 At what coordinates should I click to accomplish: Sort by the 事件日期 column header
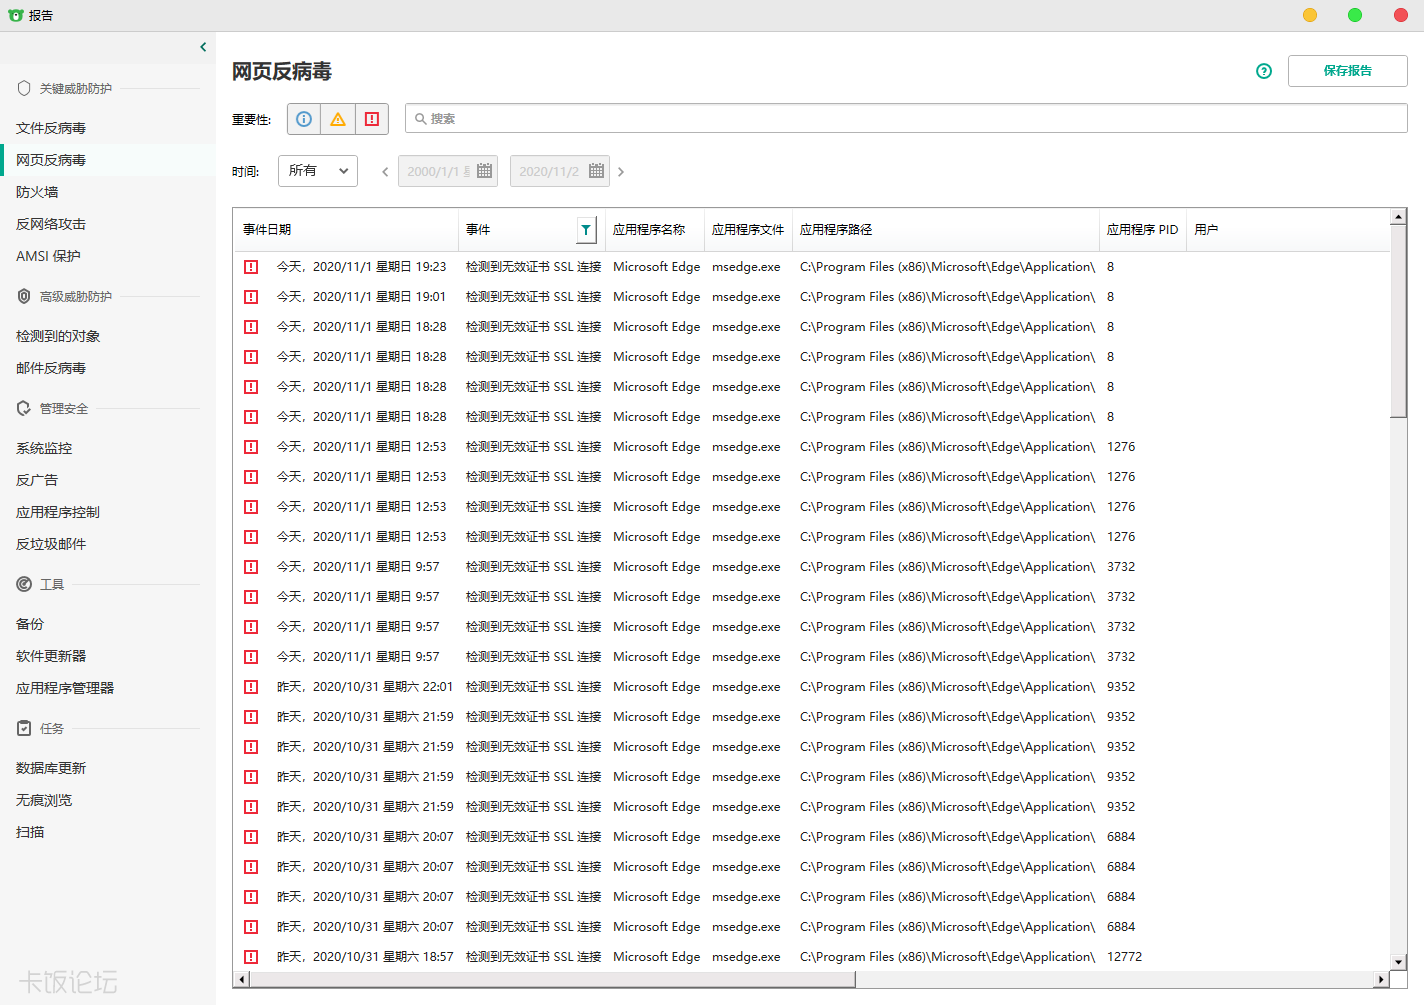tap(346, 230)
